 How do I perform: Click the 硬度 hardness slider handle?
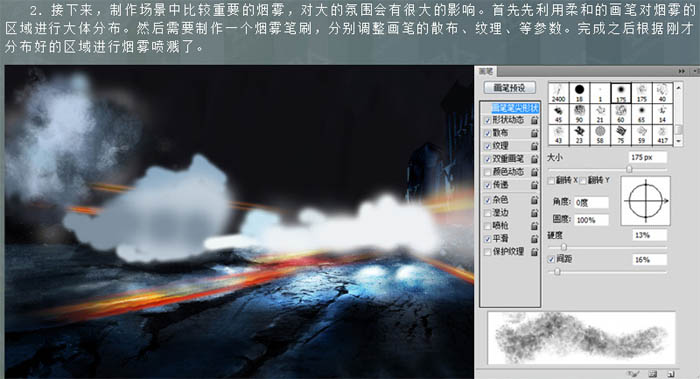[x=564, y=247]
